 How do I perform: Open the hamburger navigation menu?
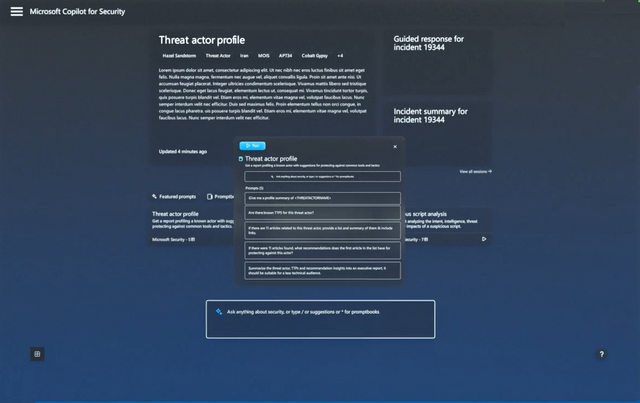(x=16, y=11)
